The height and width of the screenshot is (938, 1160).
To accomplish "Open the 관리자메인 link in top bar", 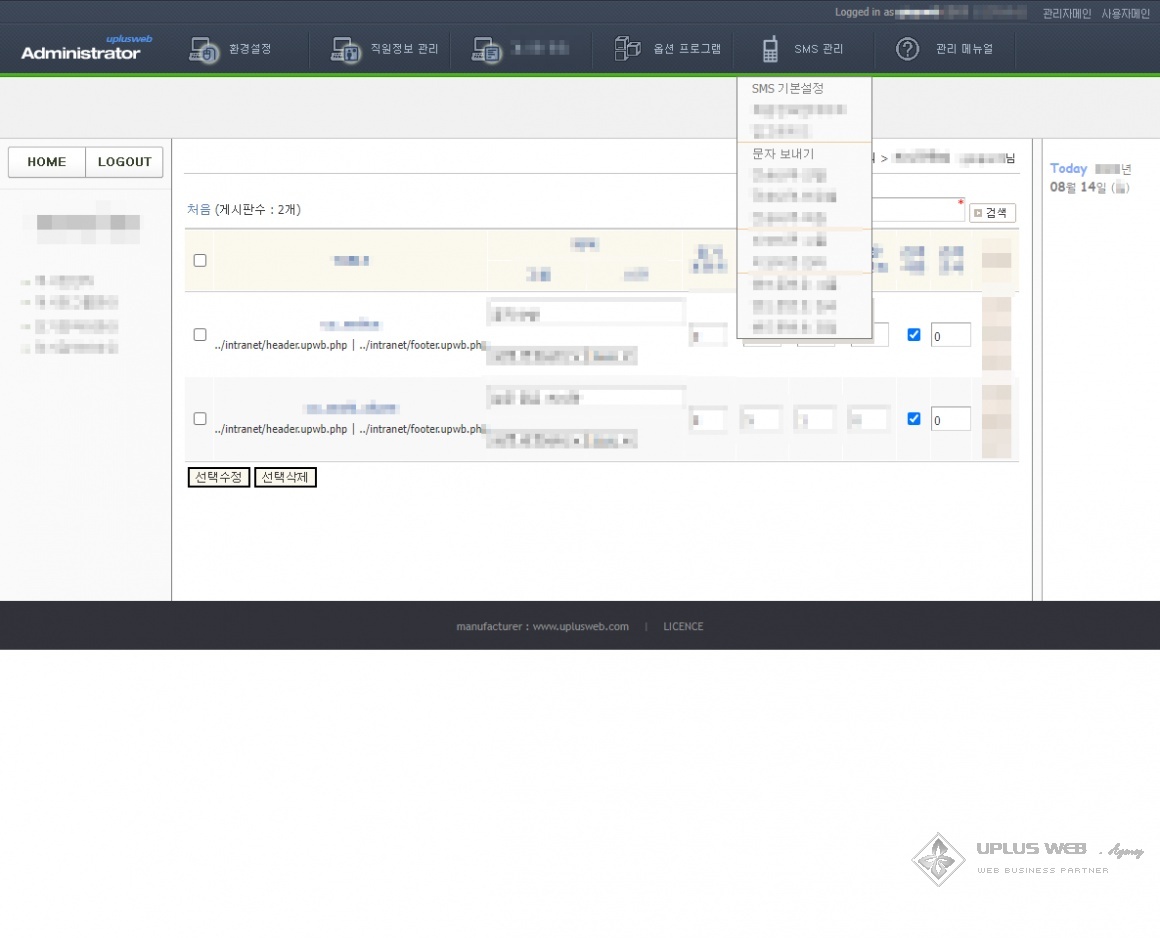I will tap(1066, 14).
